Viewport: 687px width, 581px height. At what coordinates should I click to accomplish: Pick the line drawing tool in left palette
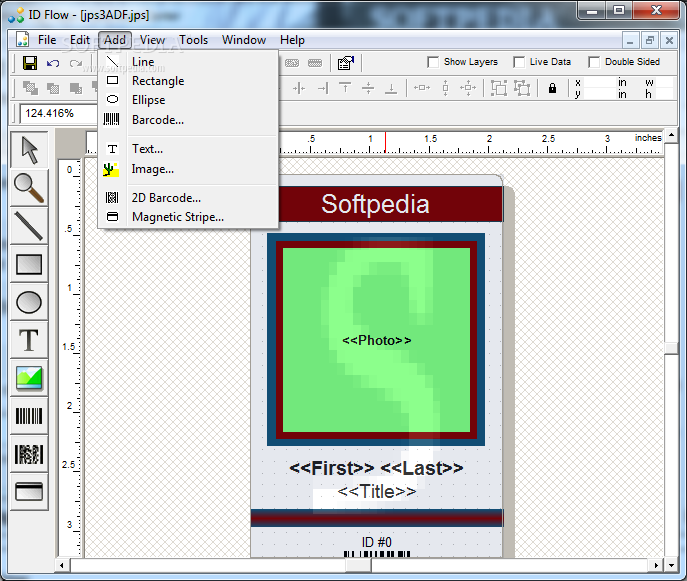click(29, 226)
